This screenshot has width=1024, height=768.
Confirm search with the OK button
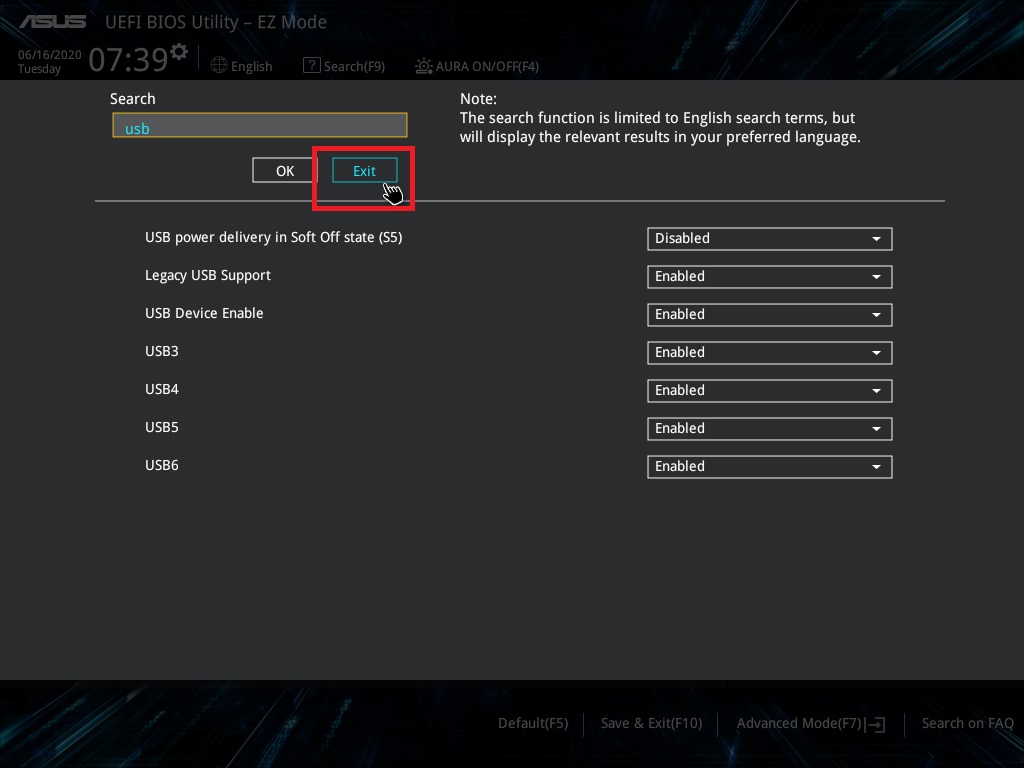[x=285, y=170]
